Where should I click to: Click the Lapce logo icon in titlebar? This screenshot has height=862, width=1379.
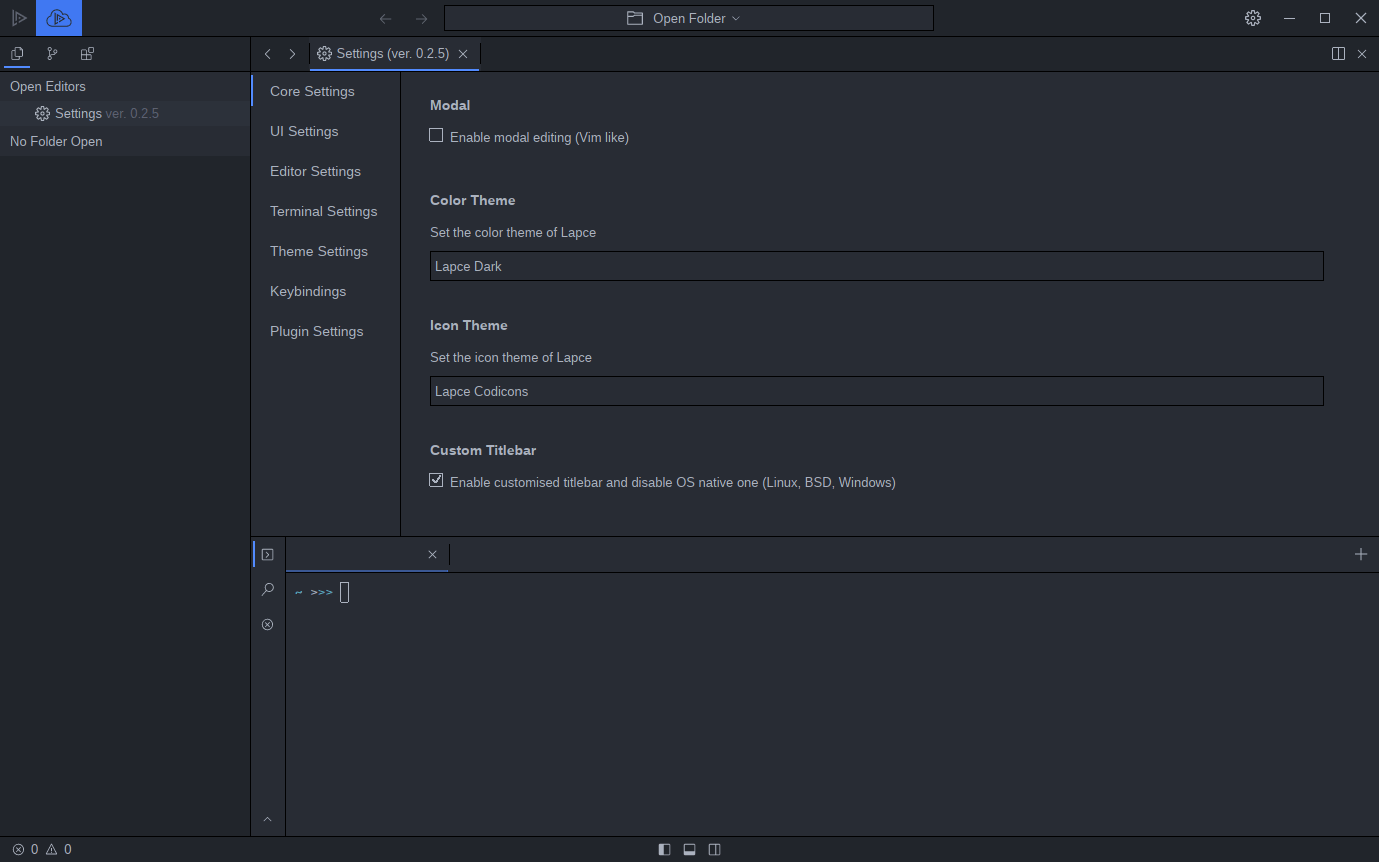(x=18, y=18)
